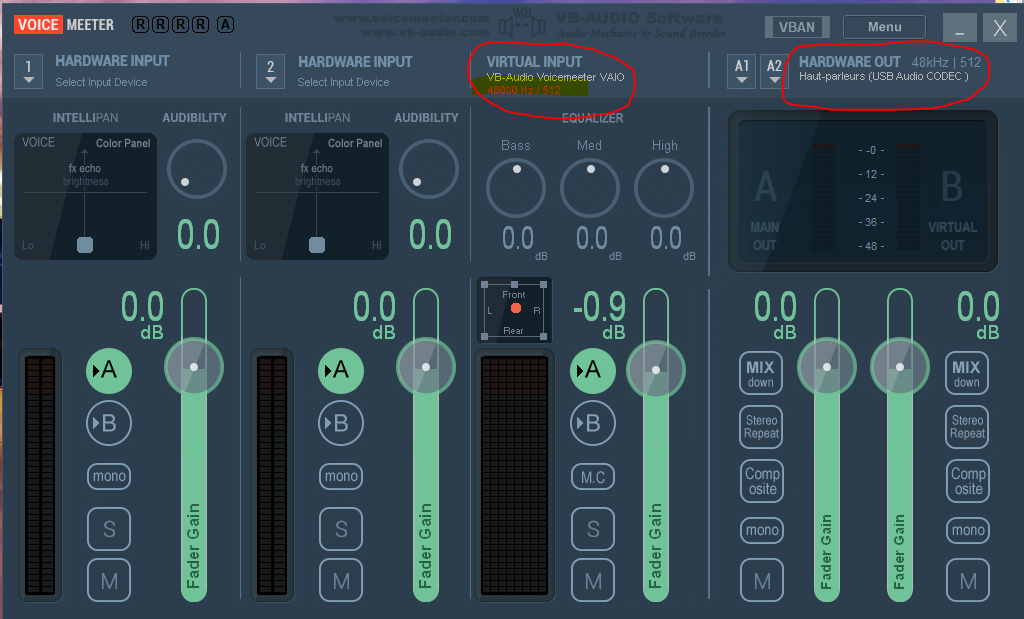The width and height of the screenshot is (1024, 619).
Task: Click the Hardware Input 2 fader gain knob
Action: click(x=426, y=367)
